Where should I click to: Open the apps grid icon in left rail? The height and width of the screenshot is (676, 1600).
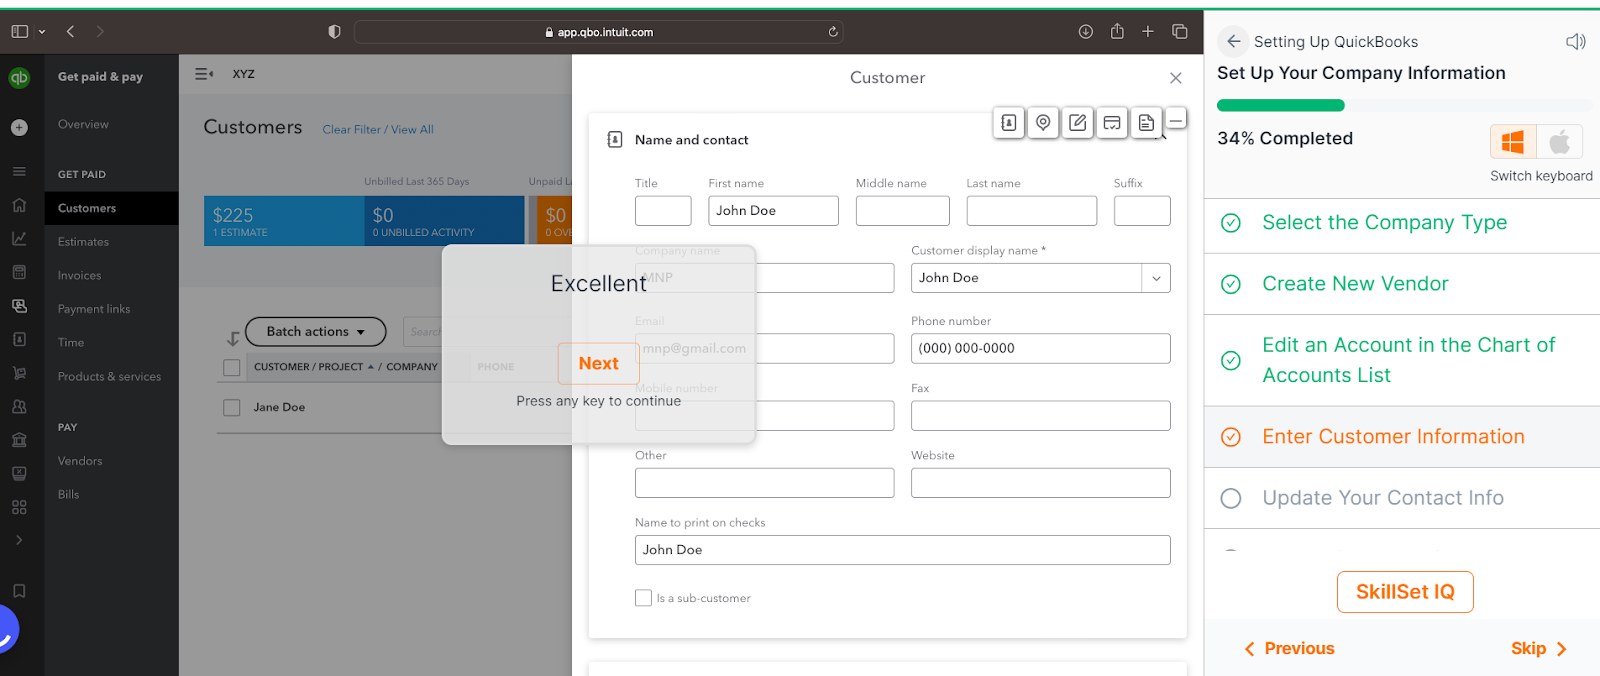[x=19, y=507]
